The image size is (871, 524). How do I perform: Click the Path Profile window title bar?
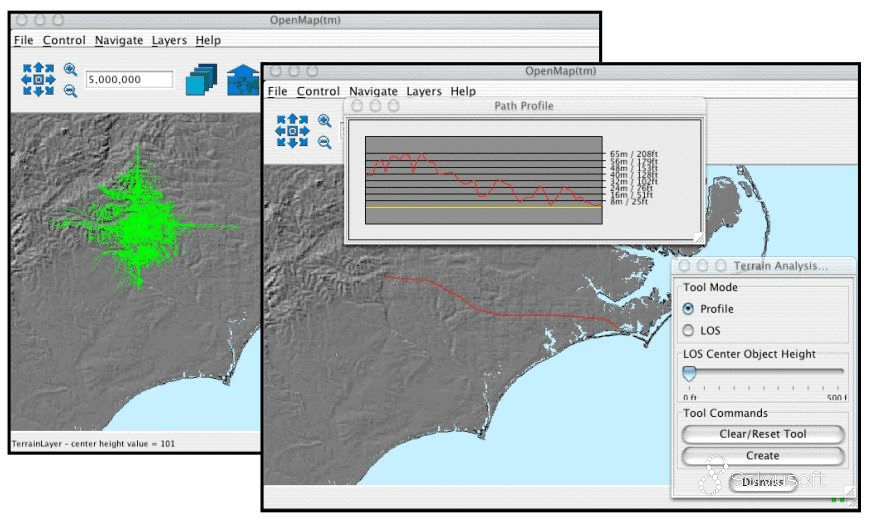coord(524,106)
